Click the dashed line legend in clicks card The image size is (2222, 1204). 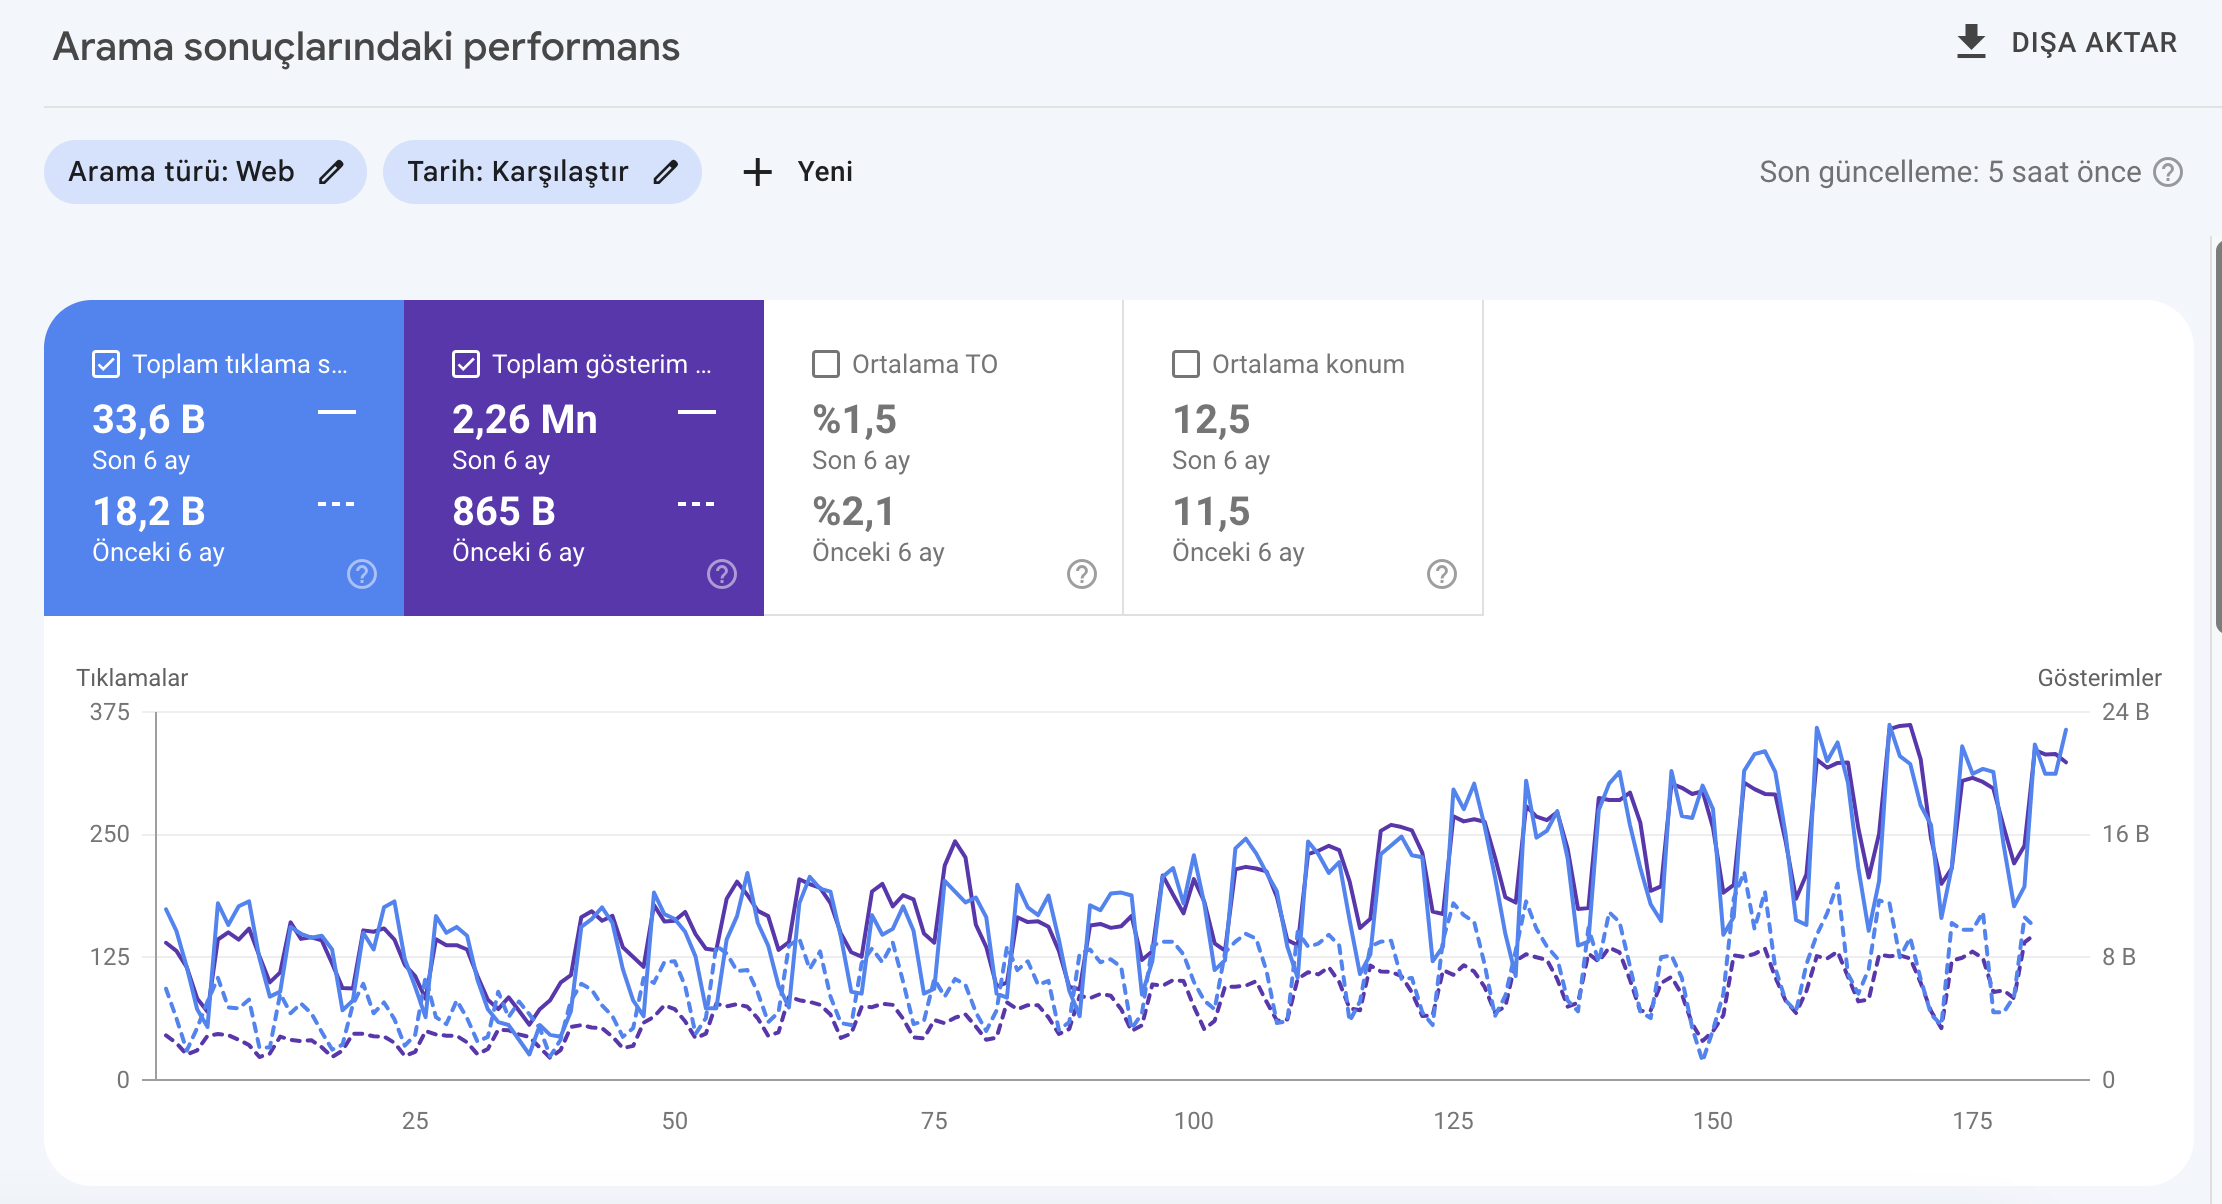(x=337, y=504)
